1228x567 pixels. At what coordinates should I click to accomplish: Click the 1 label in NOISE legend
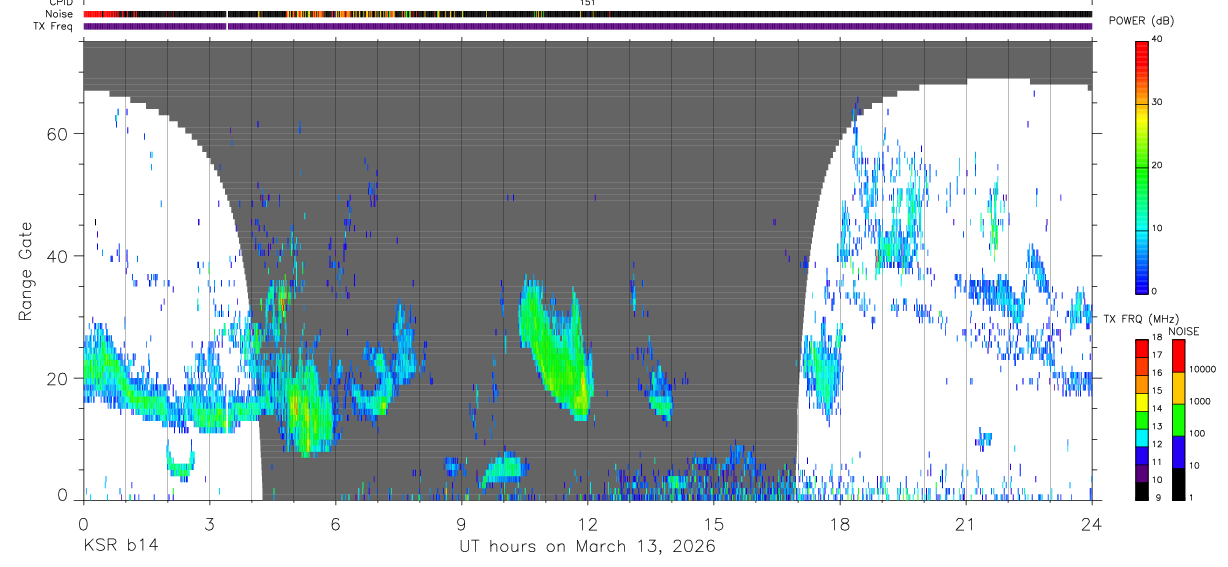(1191, 497)
